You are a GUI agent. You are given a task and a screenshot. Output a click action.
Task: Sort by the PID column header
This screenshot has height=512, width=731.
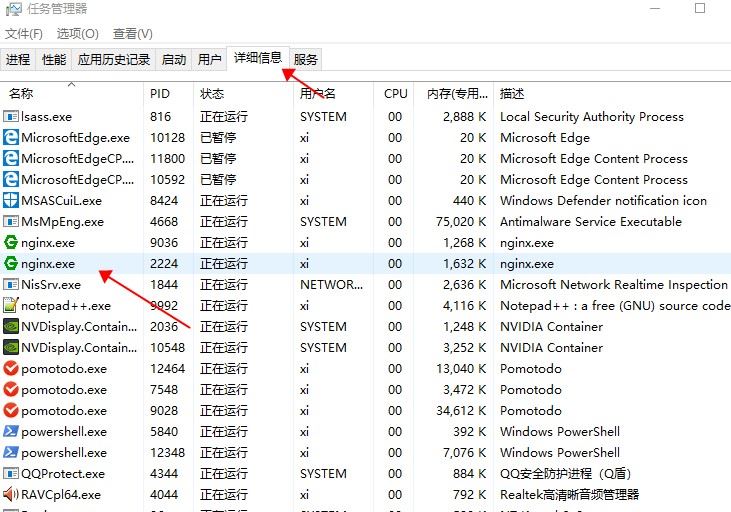[160, 93]
